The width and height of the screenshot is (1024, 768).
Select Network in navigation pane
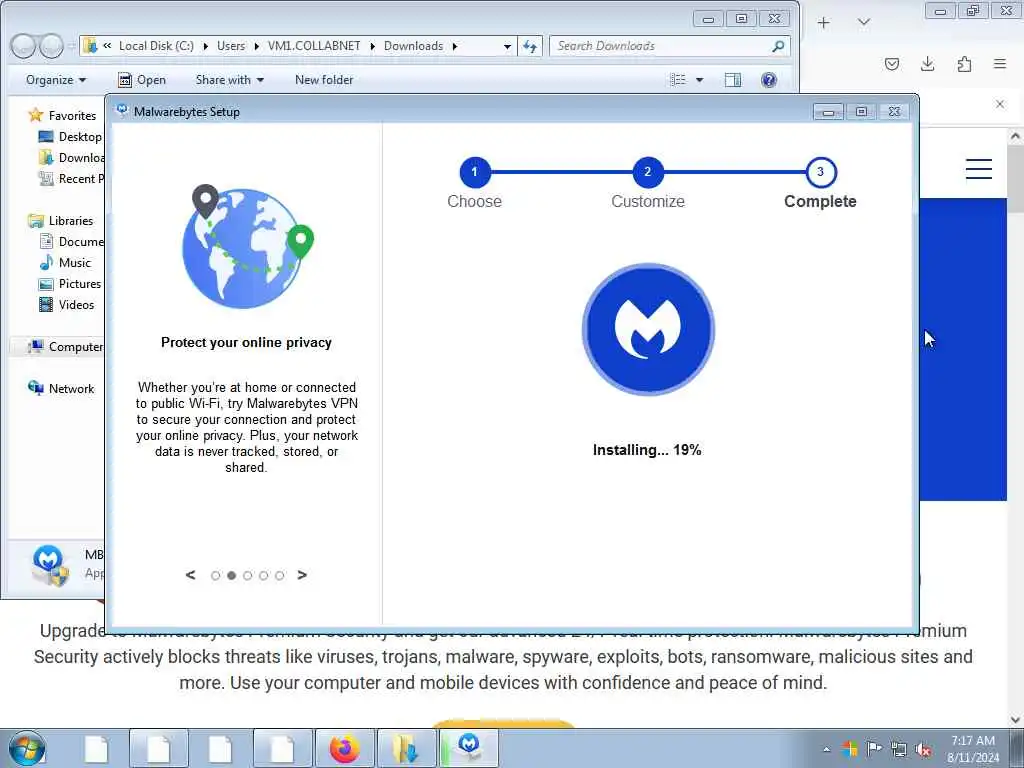coord(61,389)
